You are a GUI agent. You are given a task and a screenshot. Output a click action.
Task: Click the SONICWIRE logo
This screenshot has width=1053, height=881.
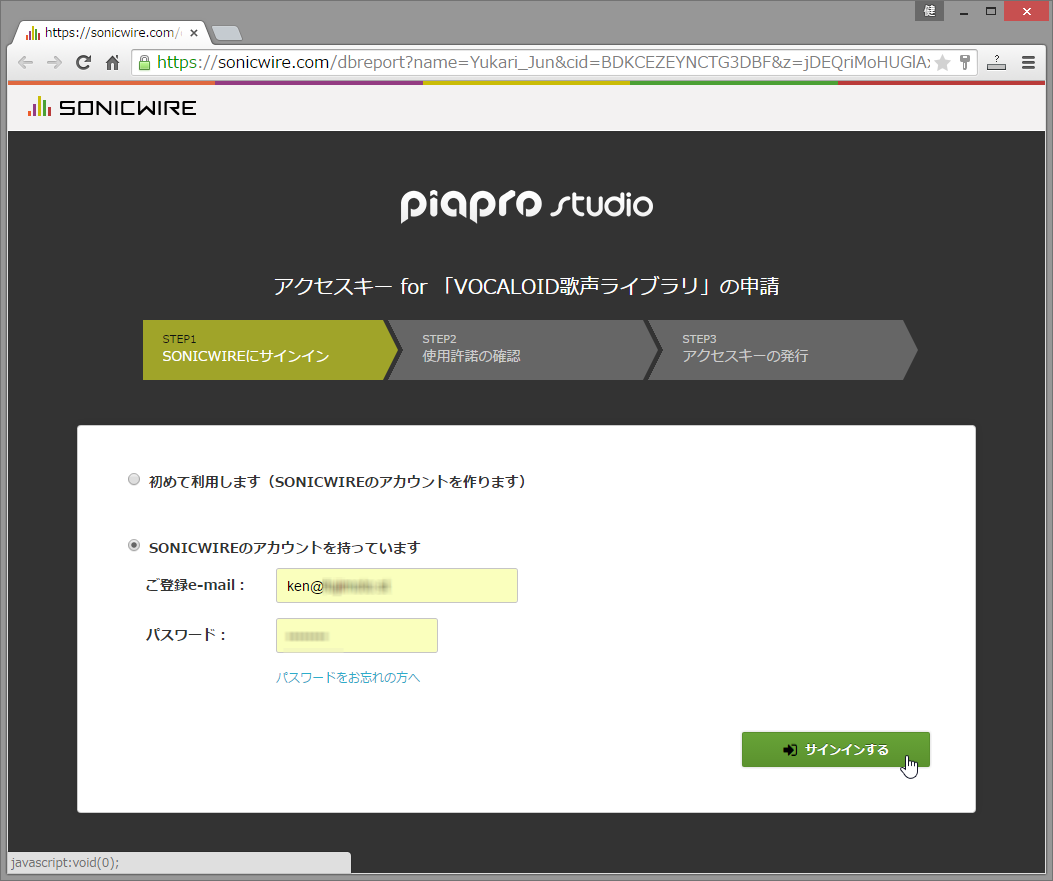[112, 107]
